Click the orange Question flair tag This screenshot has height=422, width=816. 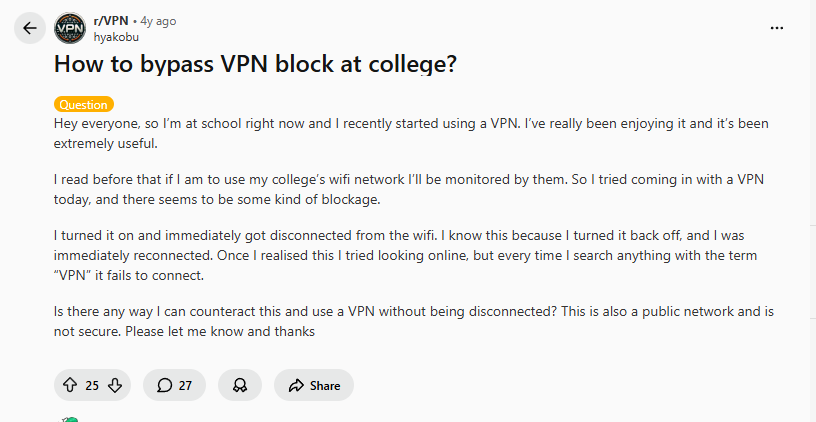(84, 104)
